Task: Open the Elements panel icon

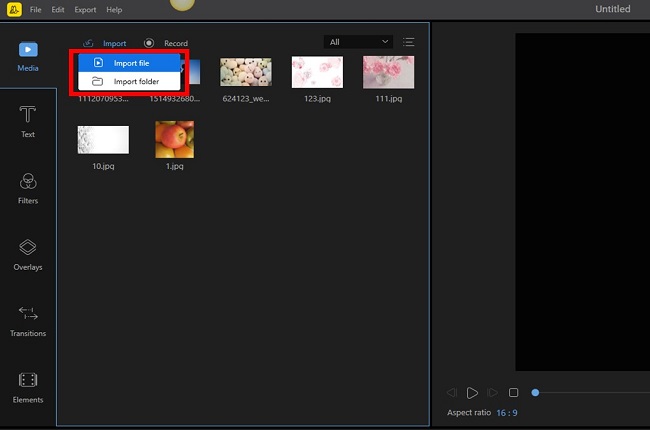Action: pos(28,380)
